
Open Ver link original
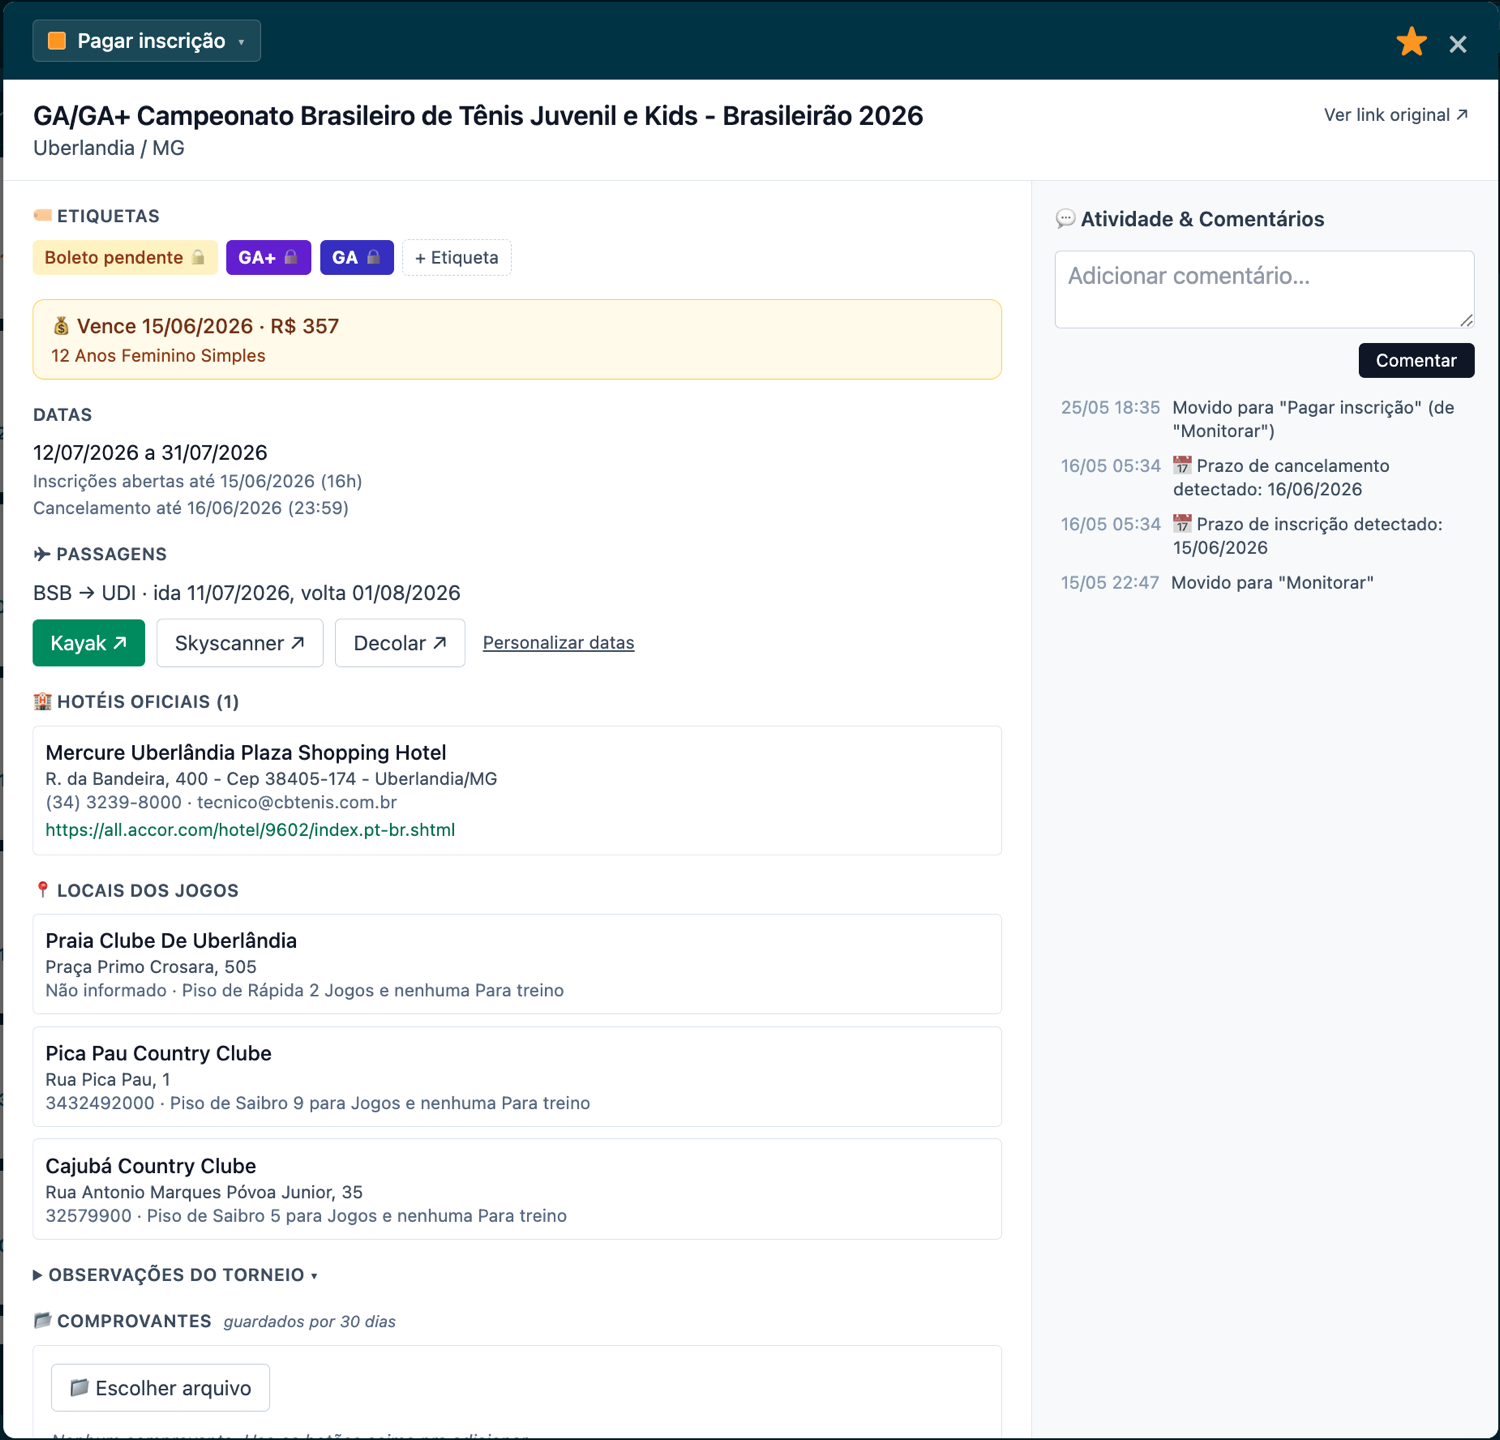point(1396,115)
